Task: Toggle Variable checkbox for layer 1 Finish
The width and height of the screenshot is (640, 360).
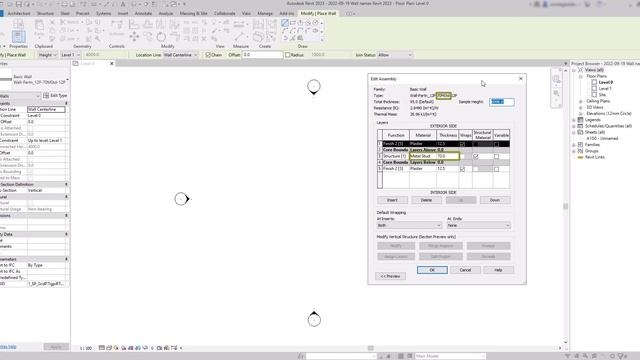Action: point(496,144)
